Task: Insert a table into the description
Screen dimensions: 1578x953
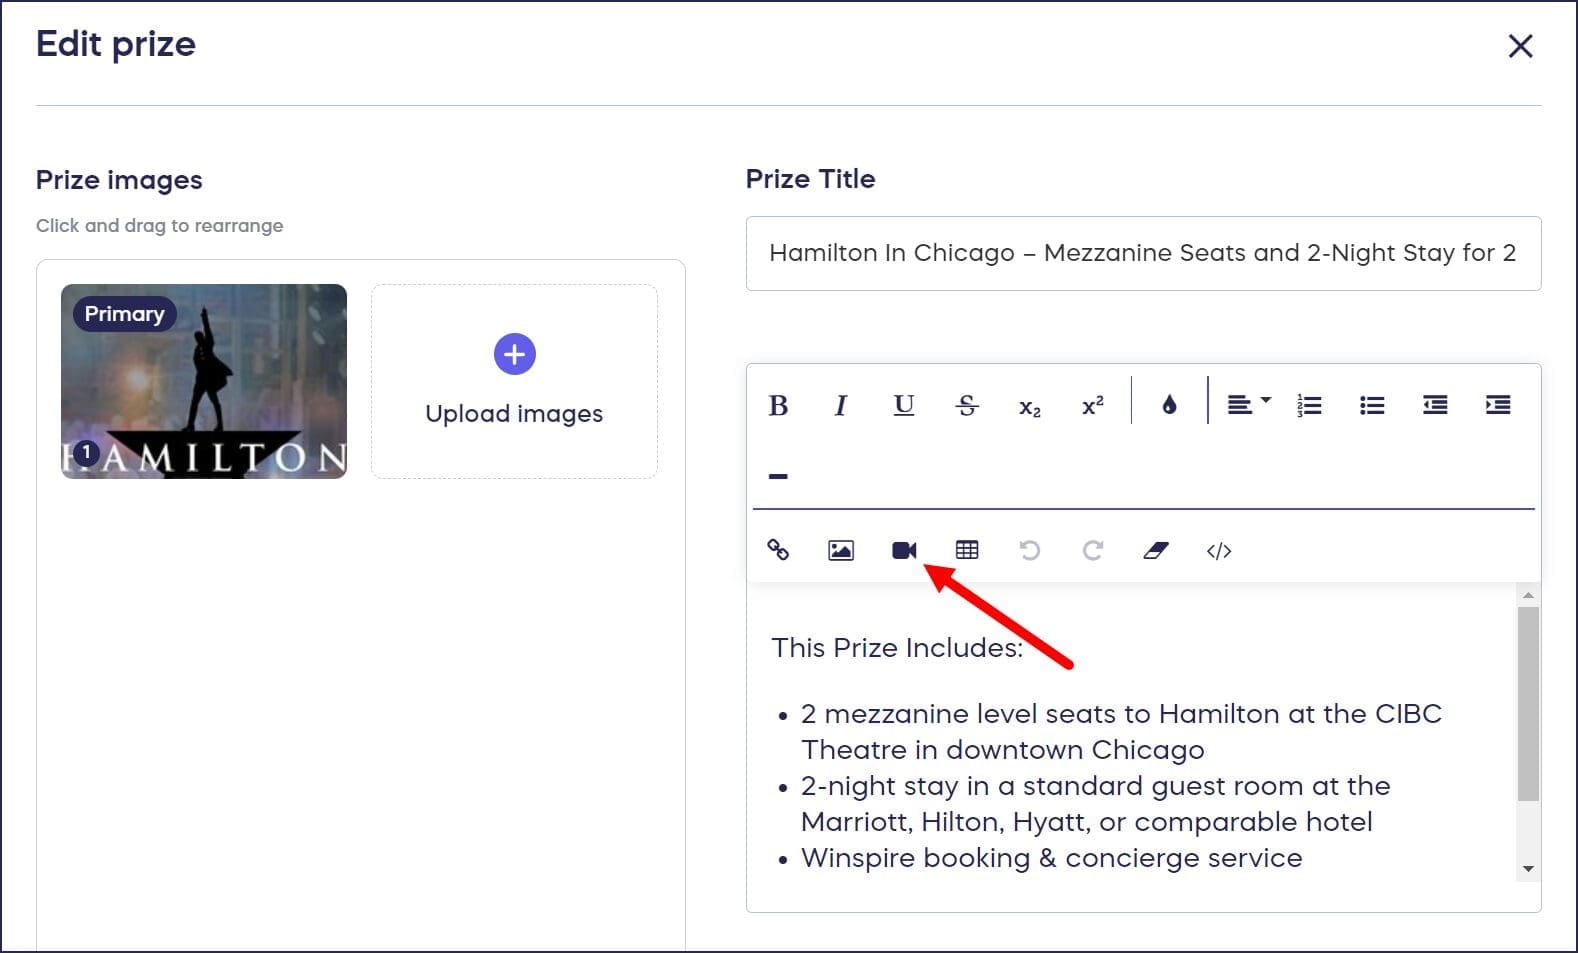Action: coord(967,550)
